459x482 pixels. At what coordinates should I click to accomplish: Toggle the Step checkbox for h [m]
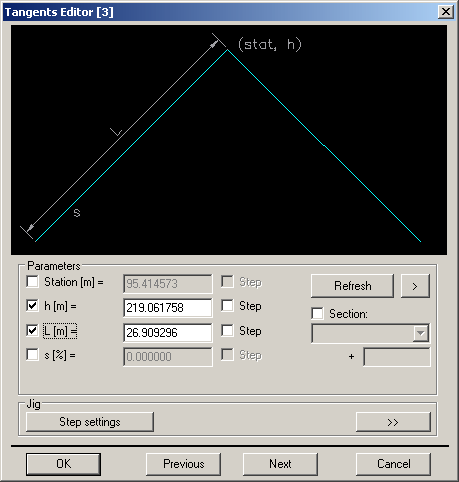[227, 306]
